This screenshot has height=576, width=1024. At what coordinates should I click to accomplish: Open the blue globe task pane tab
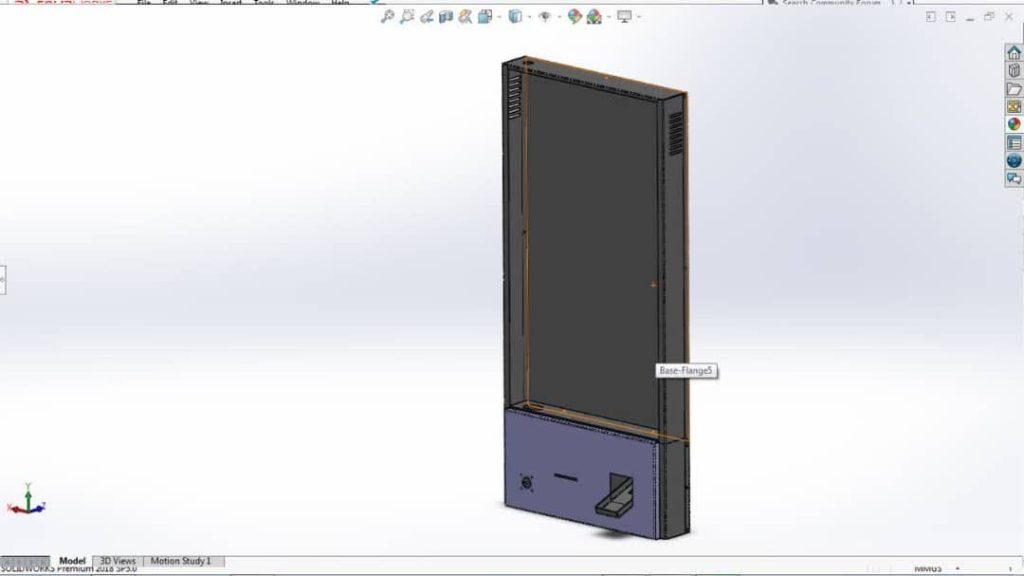(x=1014, y=161)
